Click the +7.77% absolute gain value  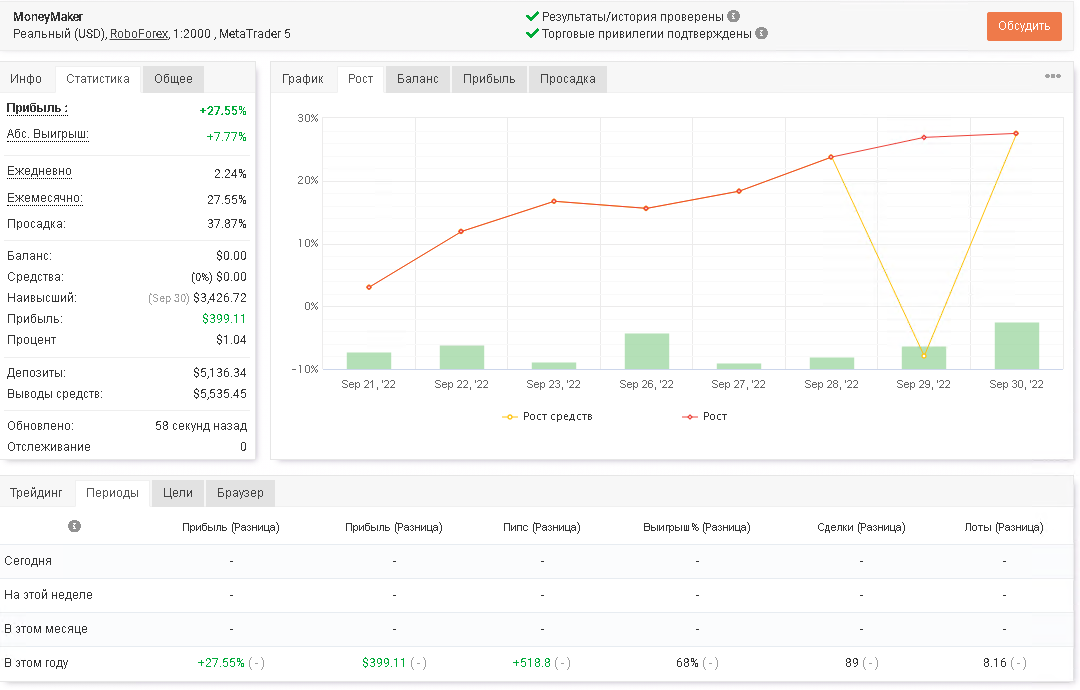tap(226, 137)
